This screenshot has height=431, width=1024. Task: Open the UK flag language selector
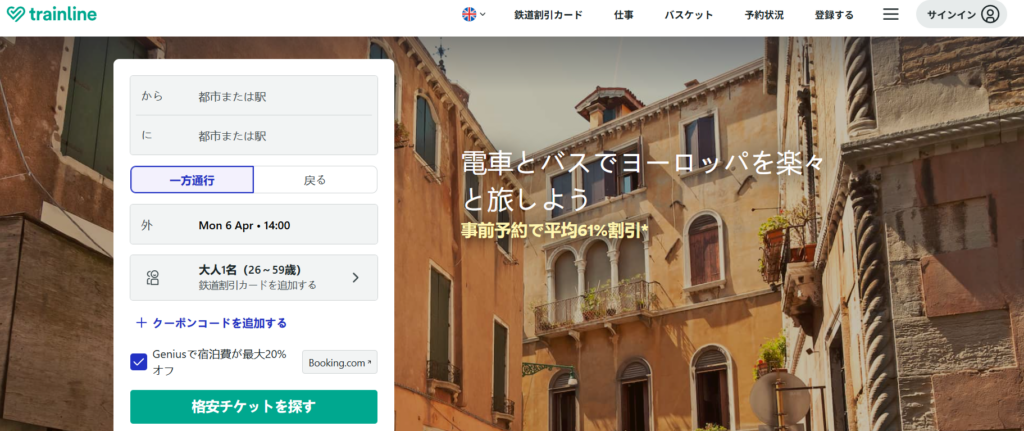(x=473, y=14)
